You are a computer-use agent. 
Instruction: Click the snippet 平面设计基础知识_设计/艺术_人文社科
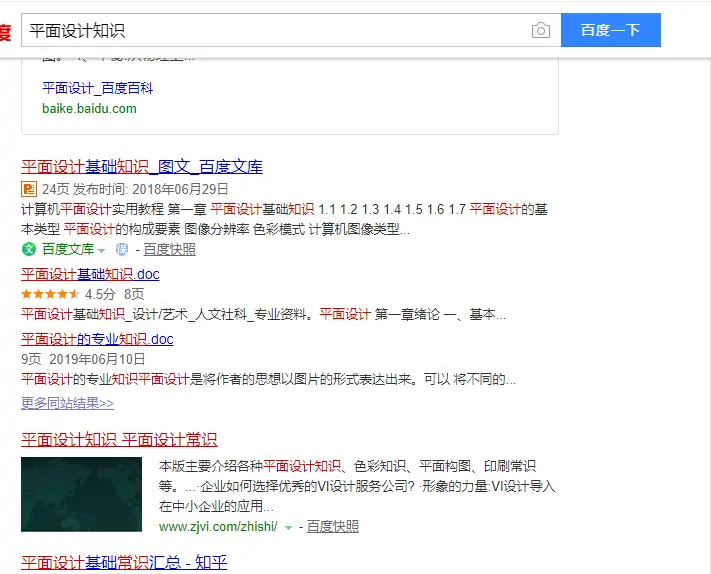coord(263,314)
